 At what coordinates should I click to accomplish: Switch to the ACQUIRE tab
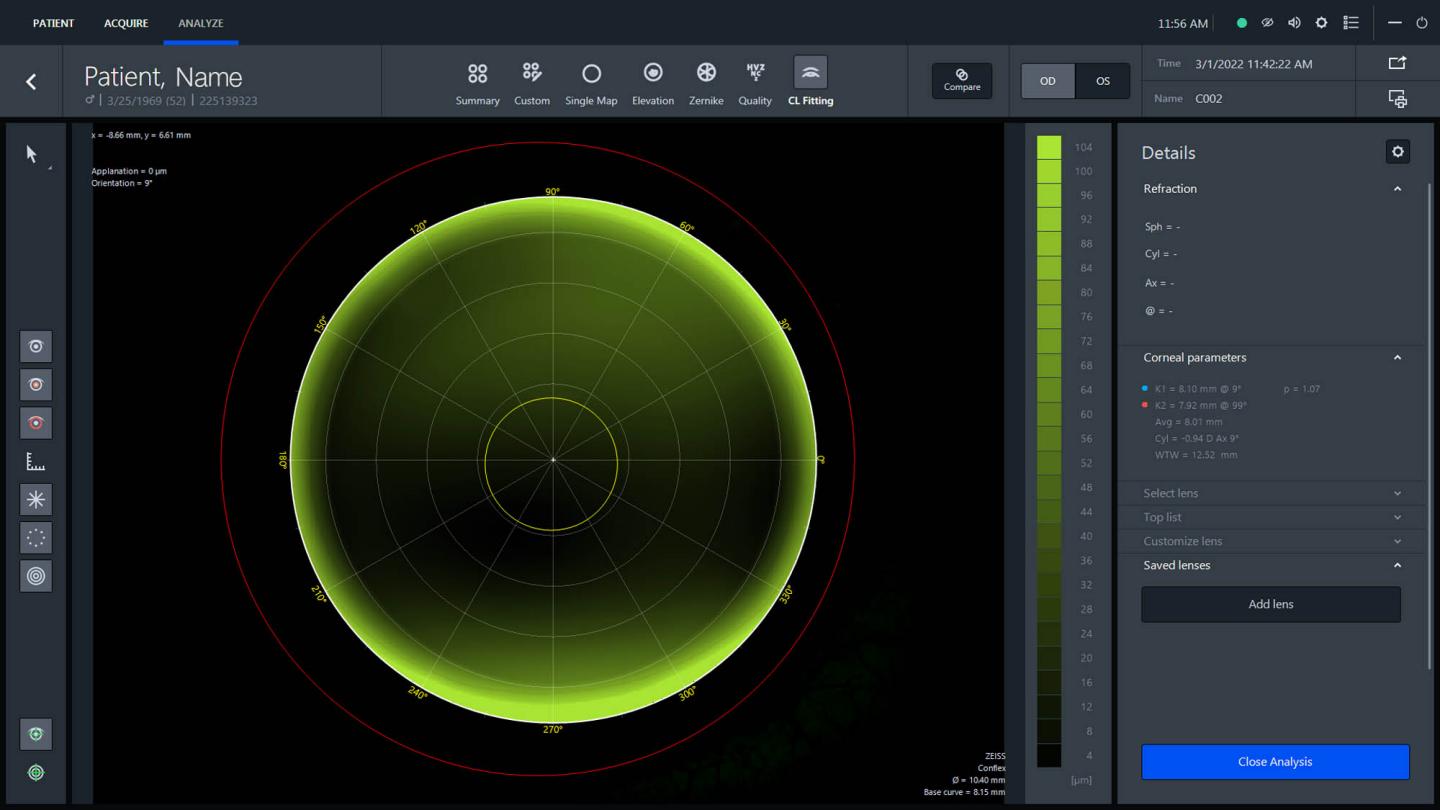tap(126, 23)
